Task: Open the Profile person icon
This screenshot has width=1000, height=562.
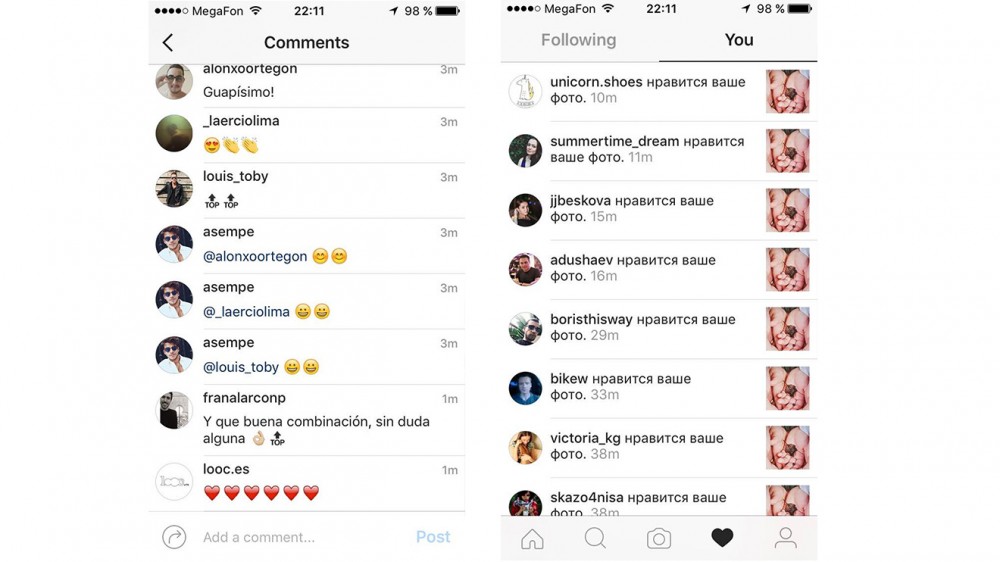Action: pyautogui.click(x=785, y=538)
